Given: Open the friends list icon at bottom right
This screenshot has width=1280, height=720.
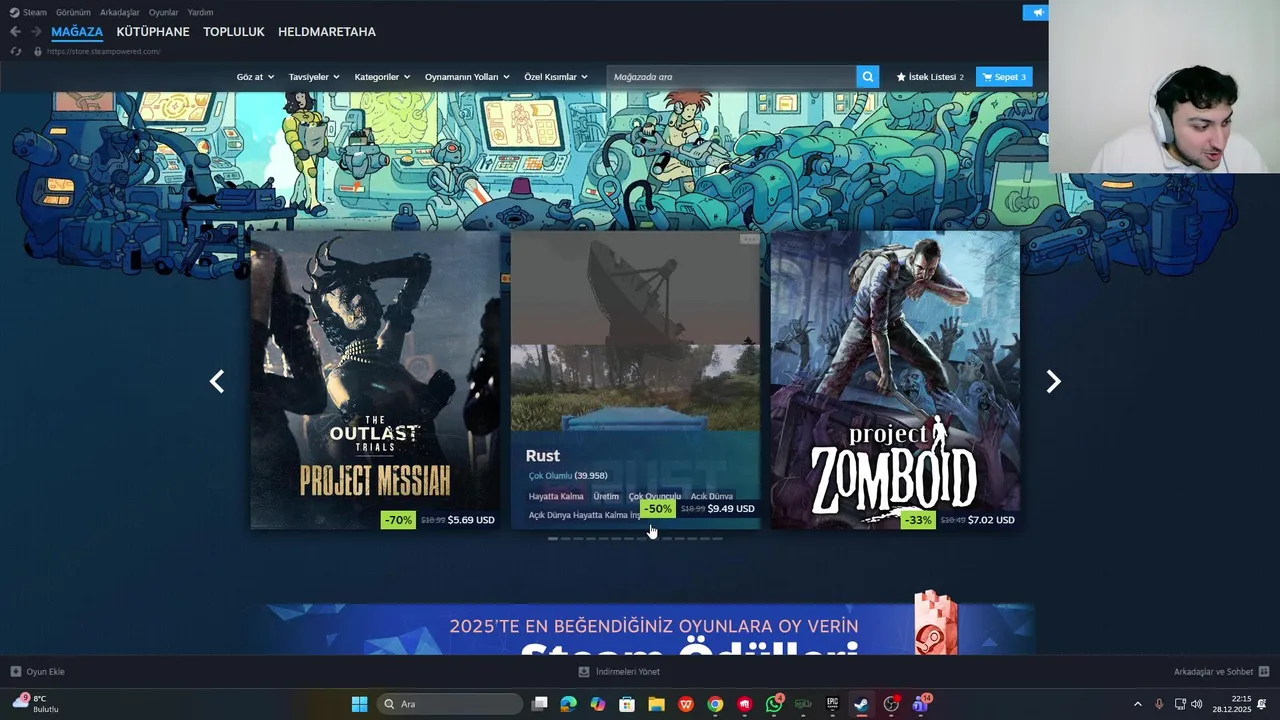Looking at the screenshot, I should 1264,672.
